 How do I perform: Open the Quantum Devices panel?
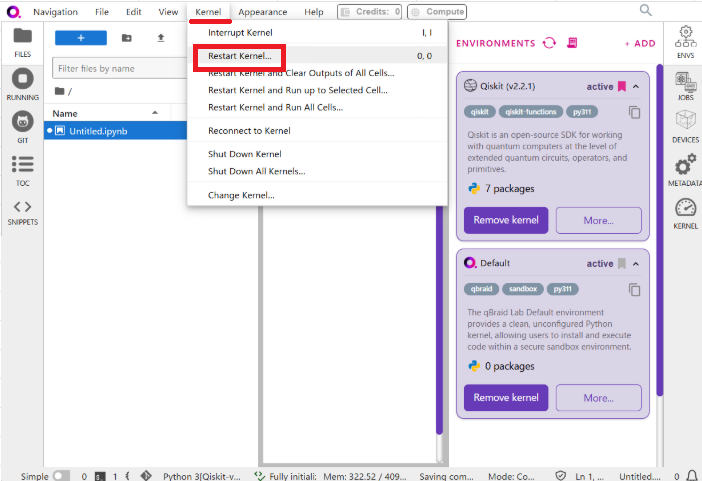pos(685,123)
